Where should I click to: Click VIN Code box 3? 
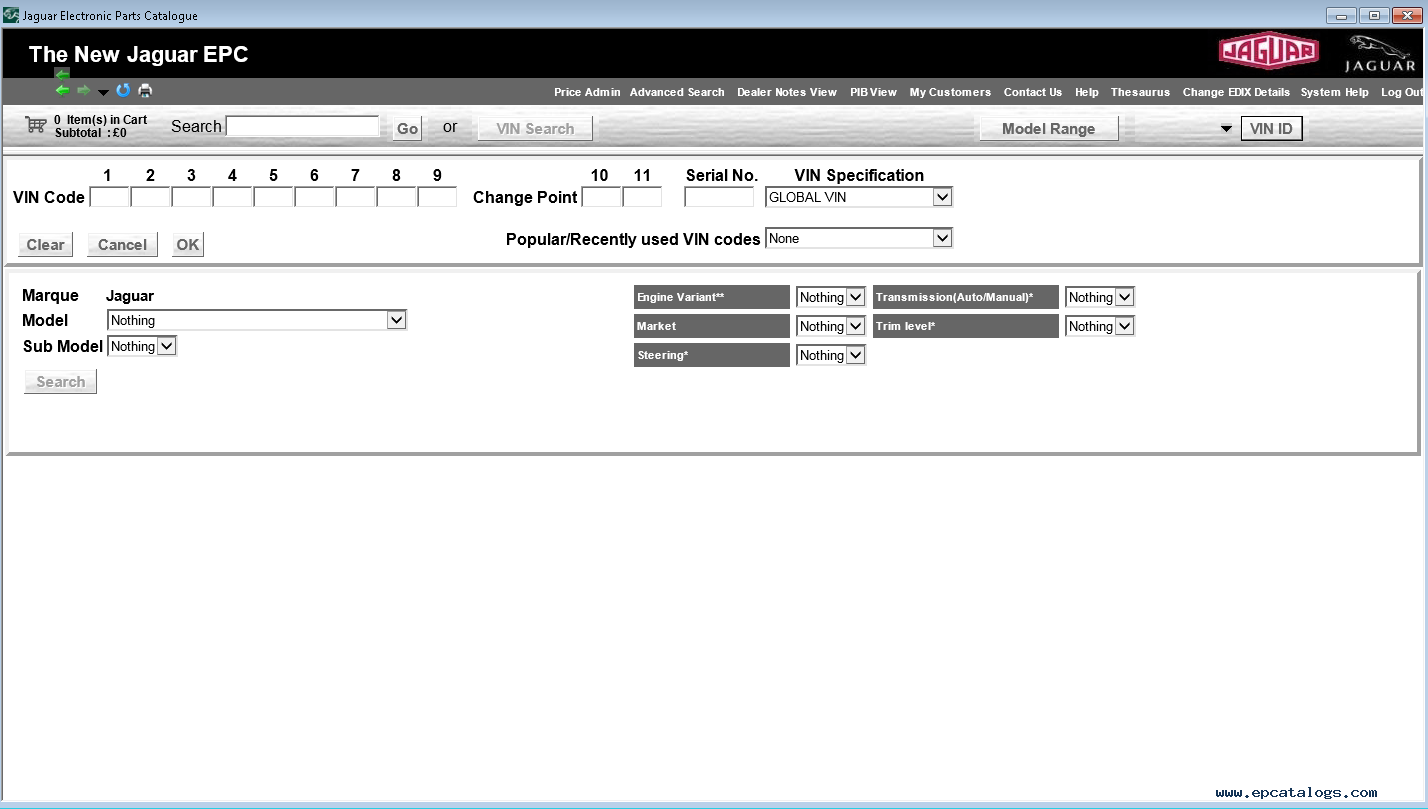192,197
